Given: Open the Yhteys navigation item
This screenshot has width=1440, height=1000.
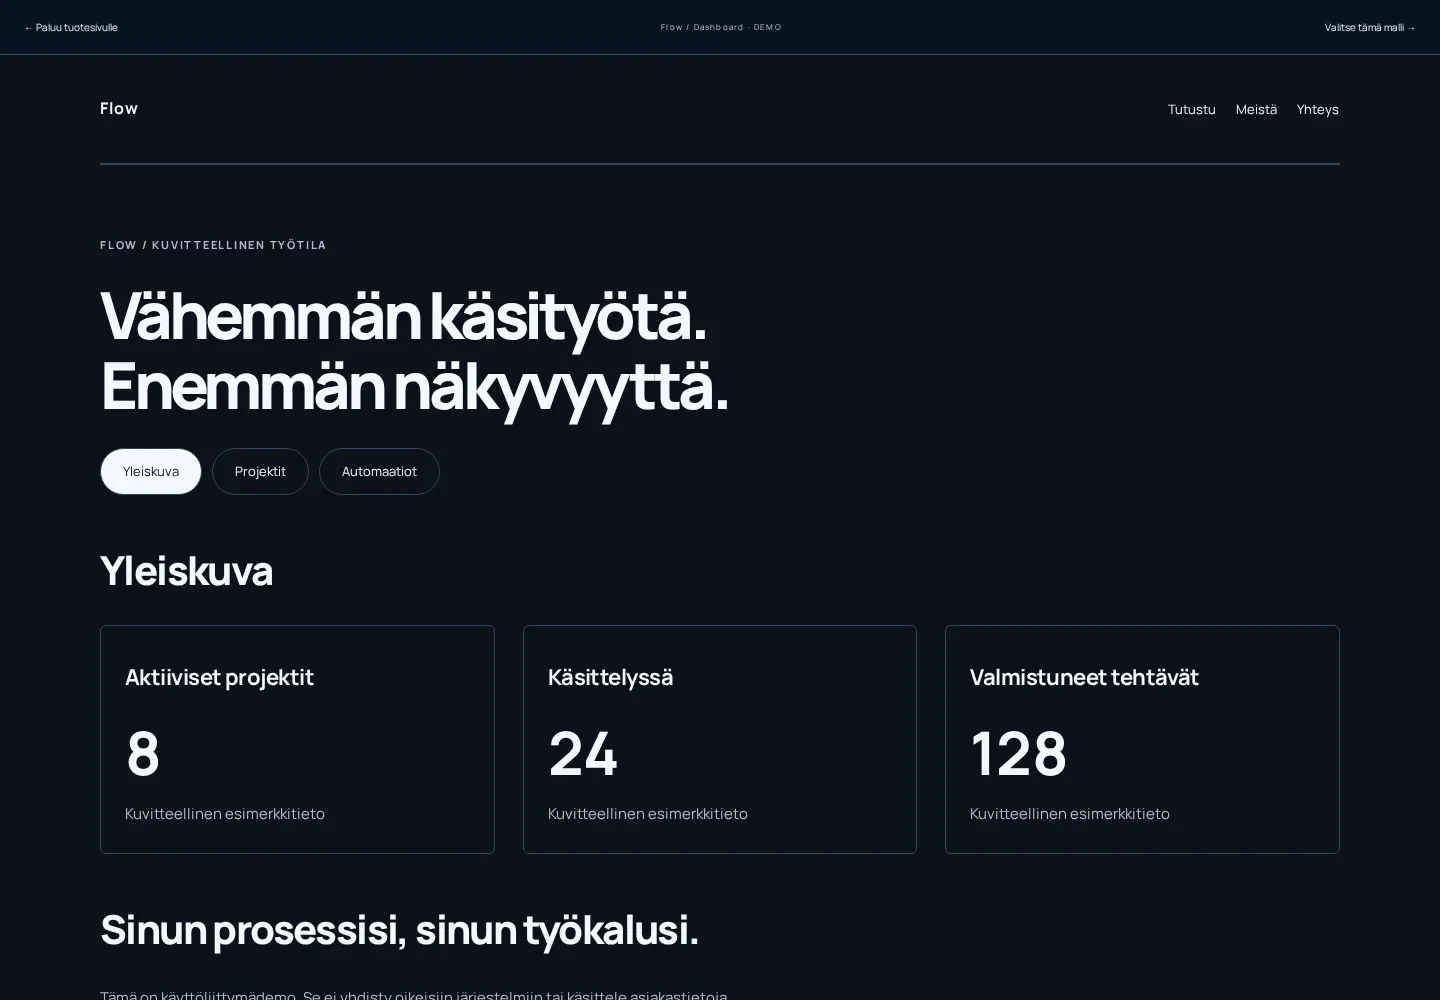Looking at the screenshot, I should pos(1317,109).
